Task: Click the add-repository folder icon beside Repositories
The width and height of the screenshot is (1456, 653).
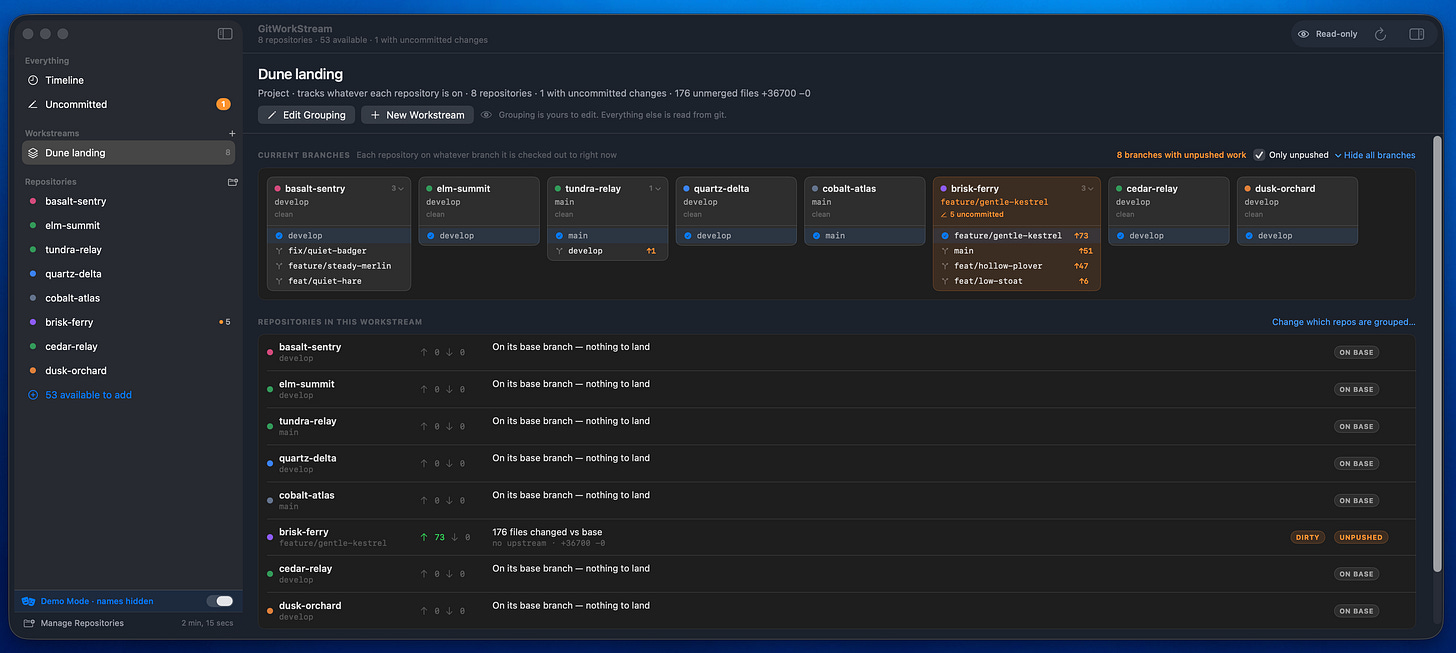Action: click(232, 182)
